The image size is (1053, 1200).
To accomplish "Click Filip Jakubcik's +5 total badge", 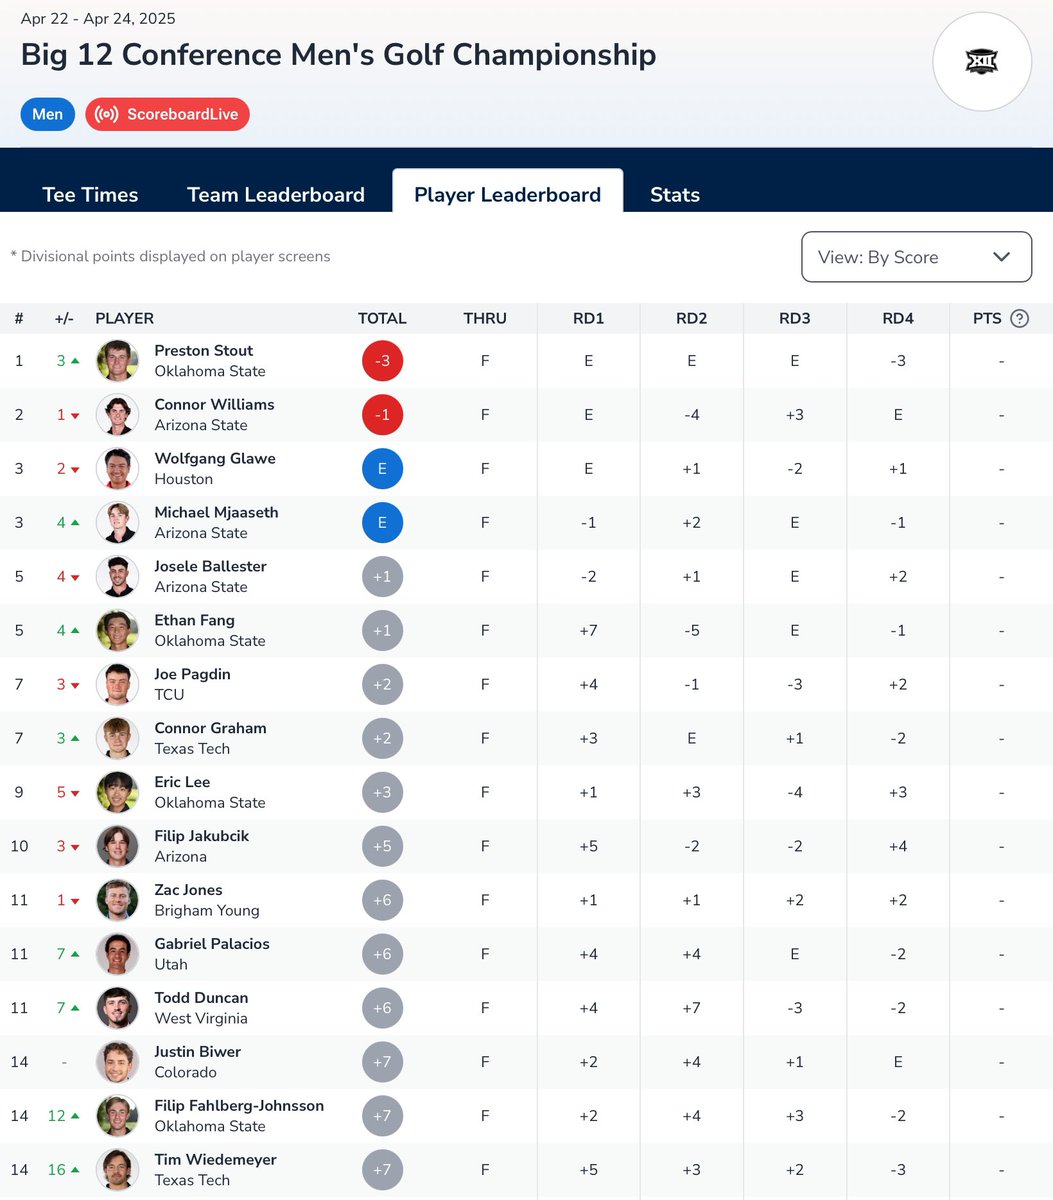I will (382, 847).
